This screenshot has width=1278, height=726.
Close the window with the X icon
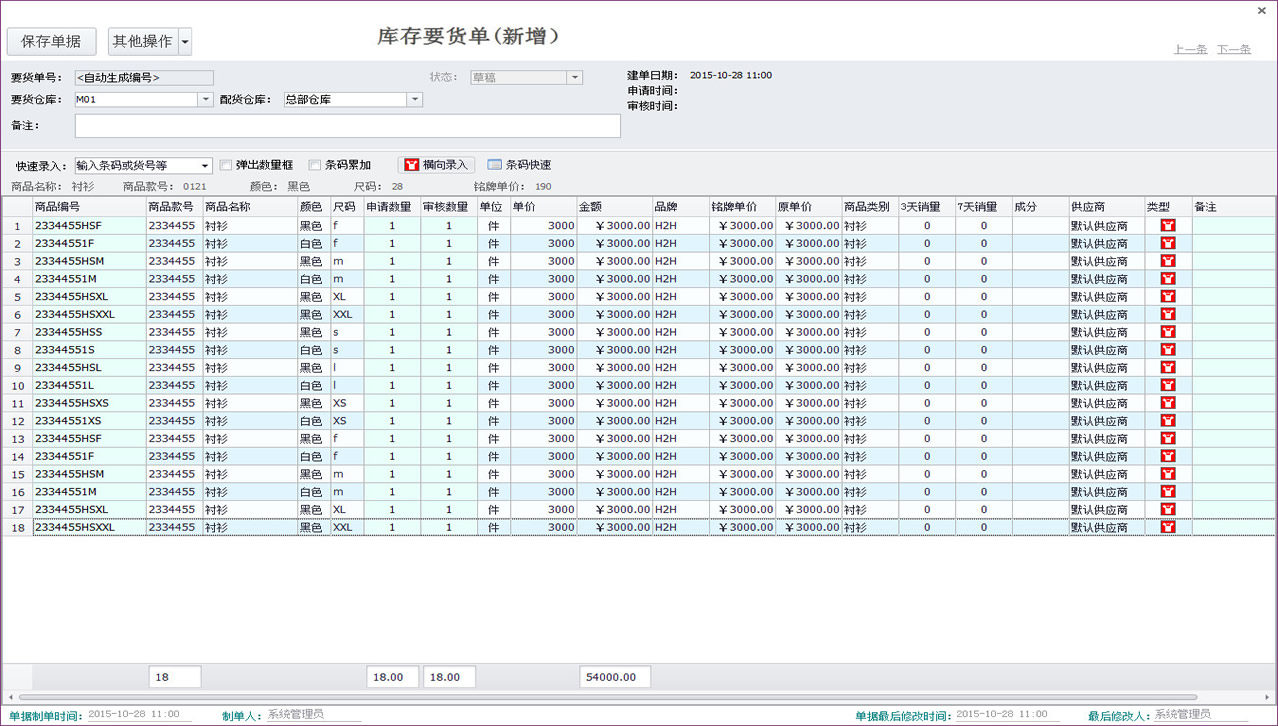tap(1261, 11)
